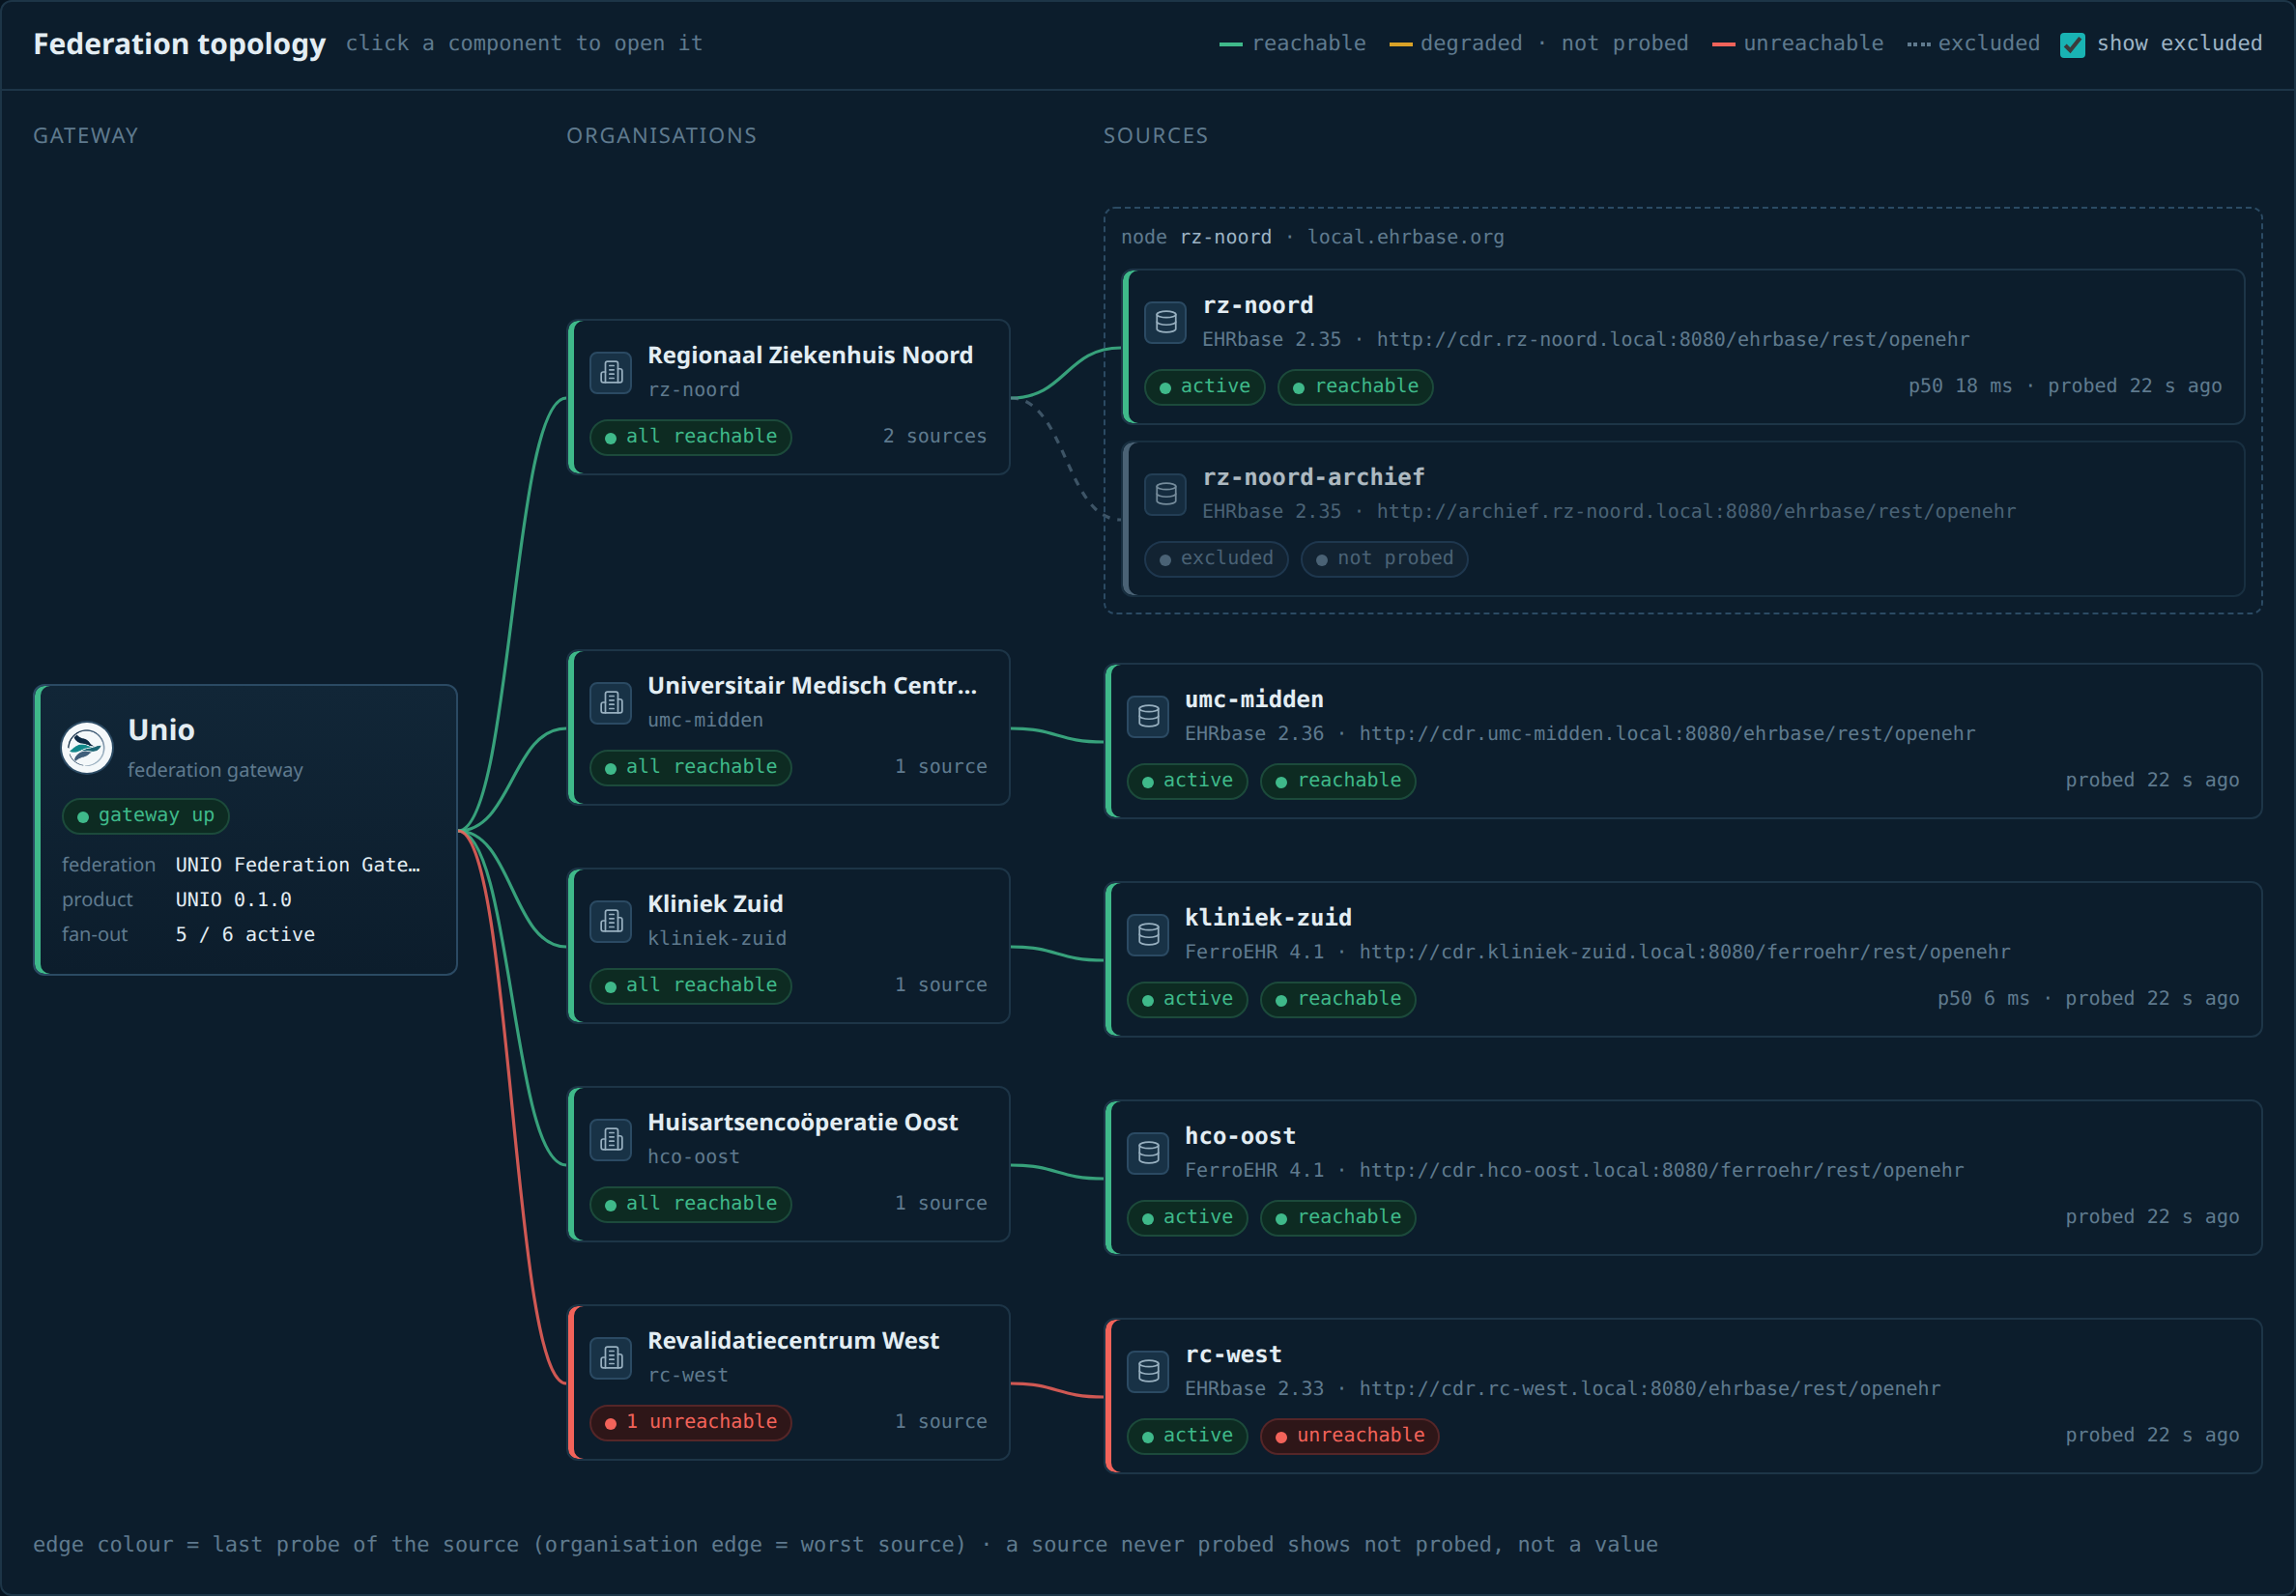
Task: Open the Kliniek Zuid organisation title
Action: (715, 903)
